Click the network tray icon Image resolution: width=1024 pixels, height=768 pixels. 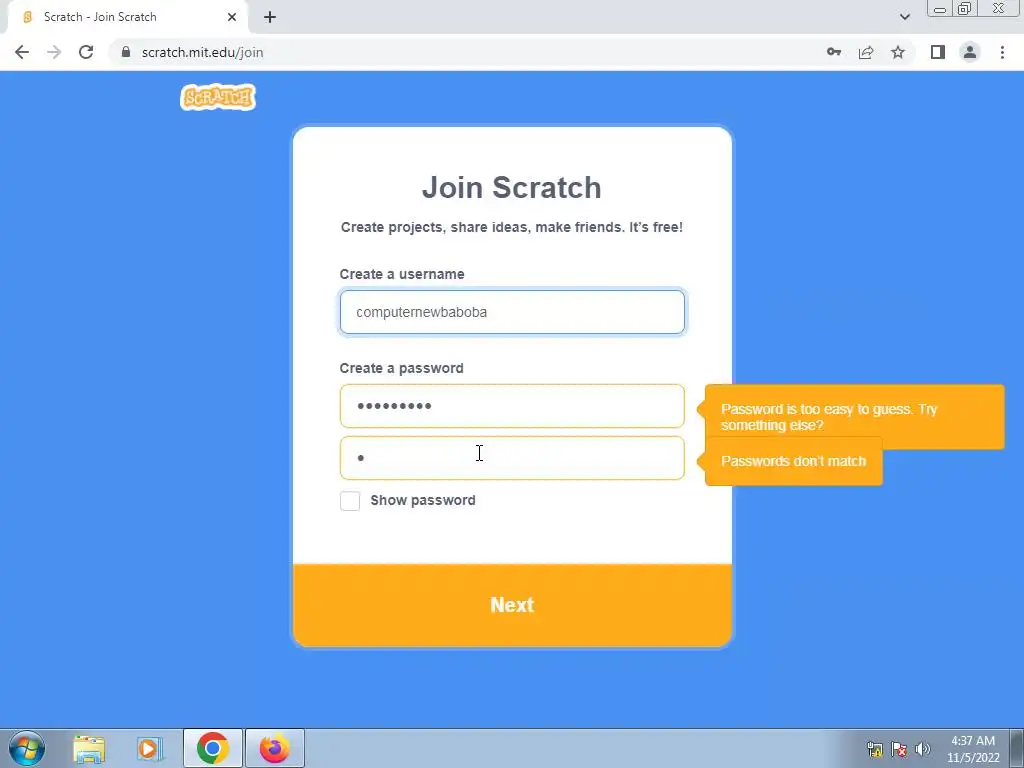[874, 749]
